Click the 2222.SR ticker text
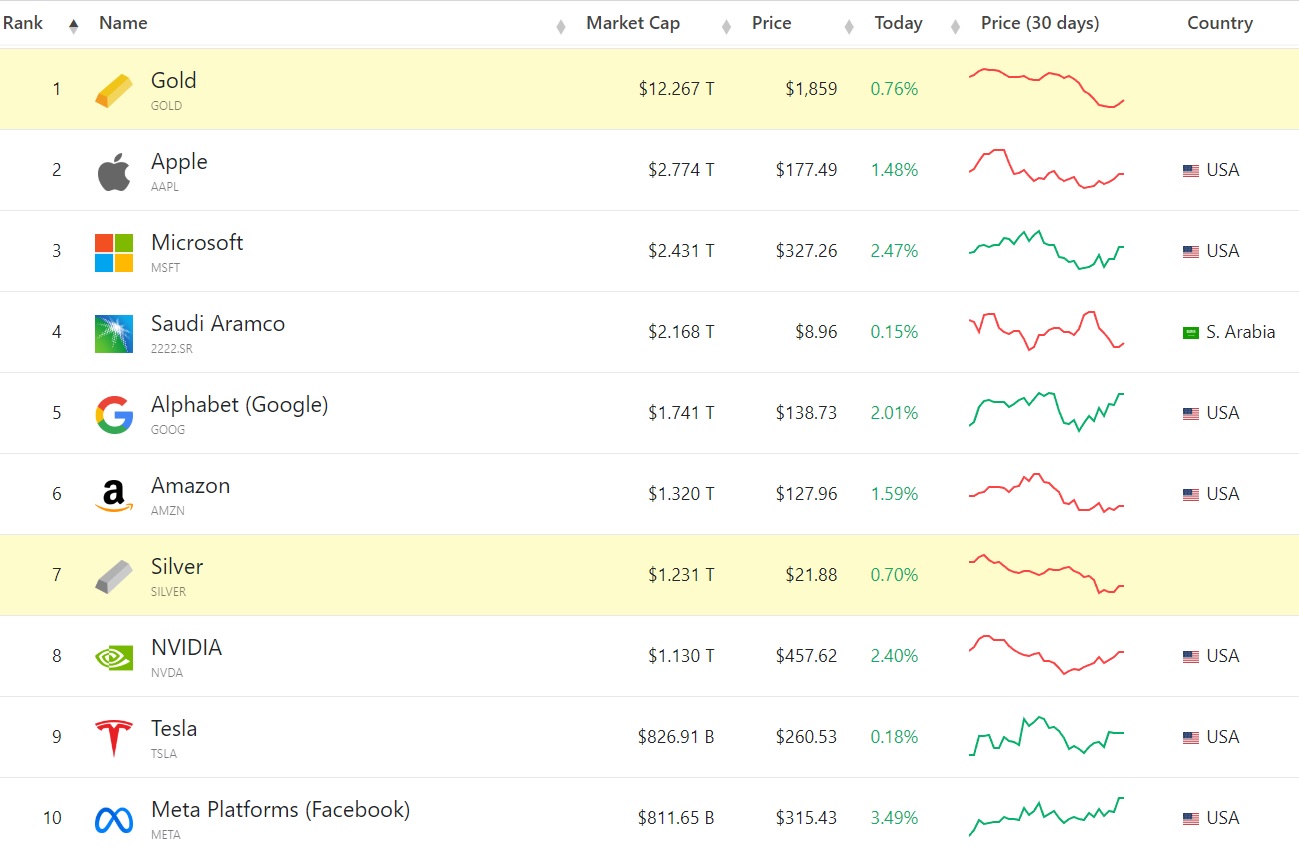 (172, 348)
